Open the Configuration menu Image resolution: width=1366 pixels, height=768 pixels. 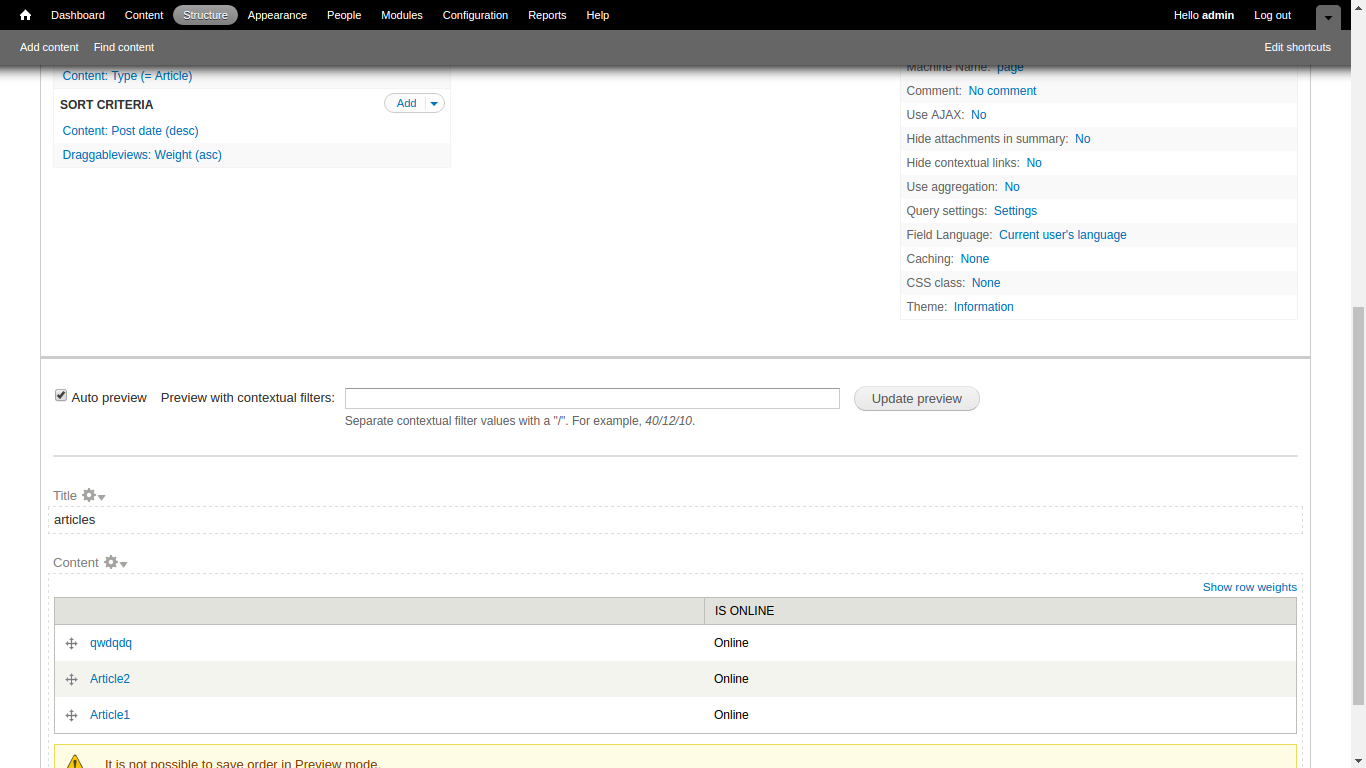coord(476,15)
